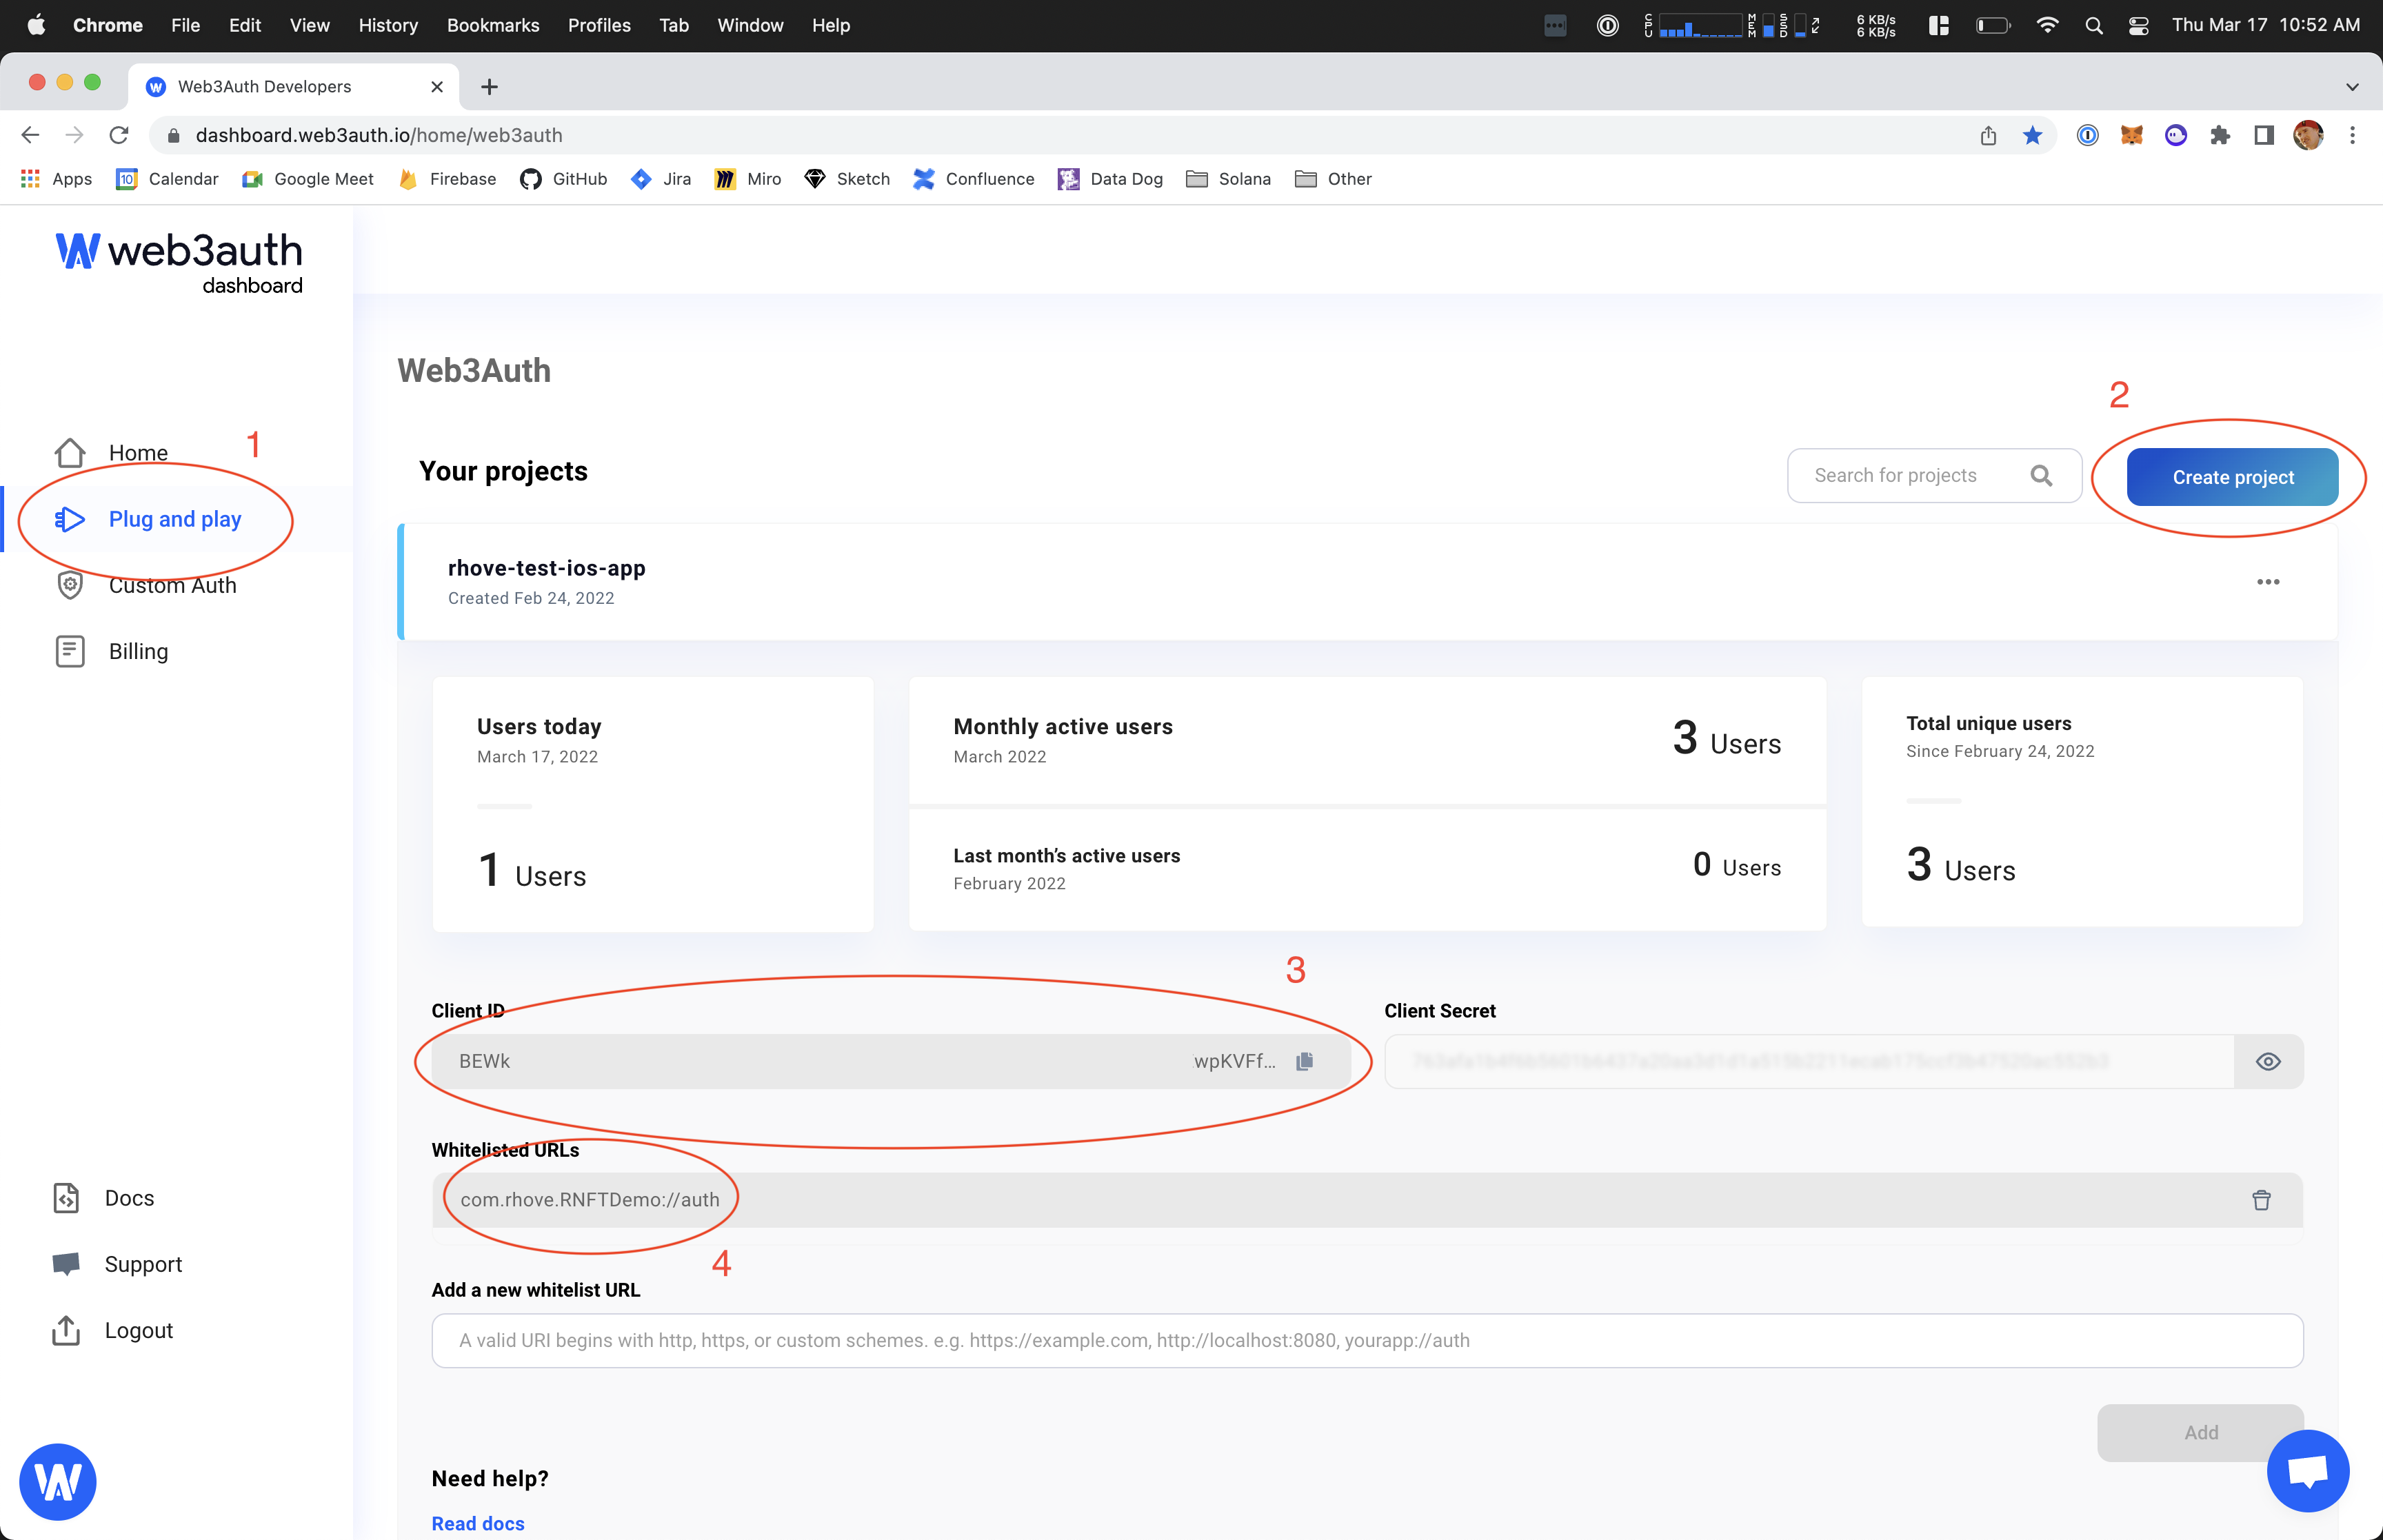The height and width of the screenshot is (1540, 2383).
Task: Open the three-dot menu for rhove-test-ios-app
Action: [2268, 582]
